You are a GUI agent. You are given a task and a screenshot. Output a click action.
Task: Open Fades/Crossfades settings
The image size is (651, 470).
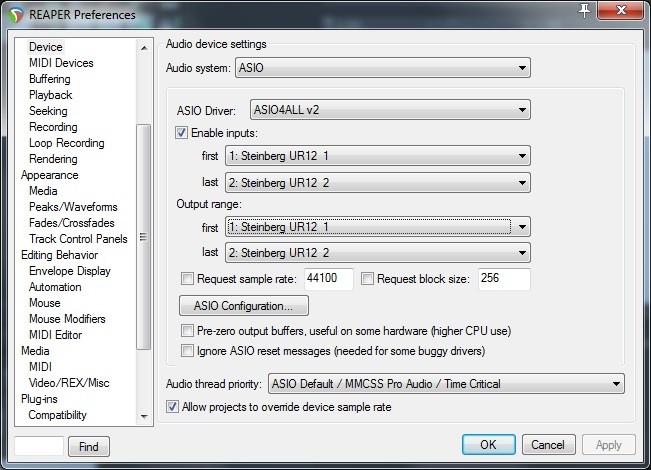[71, 223]
